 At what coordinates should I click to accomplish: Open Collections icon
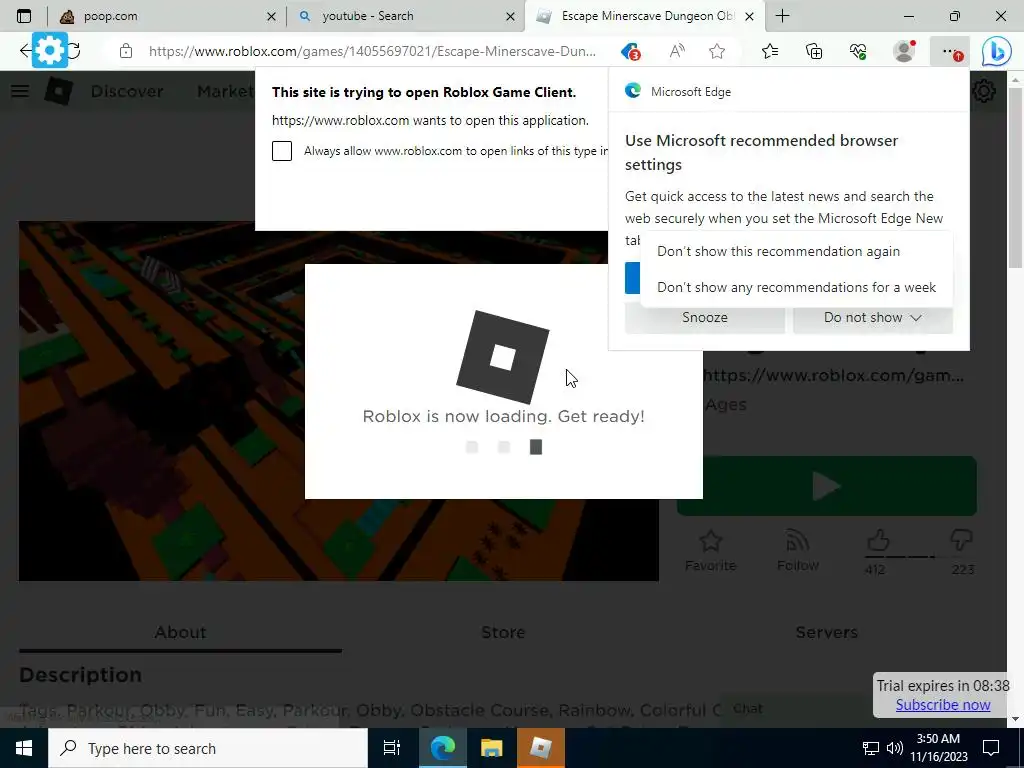(814, 51)
